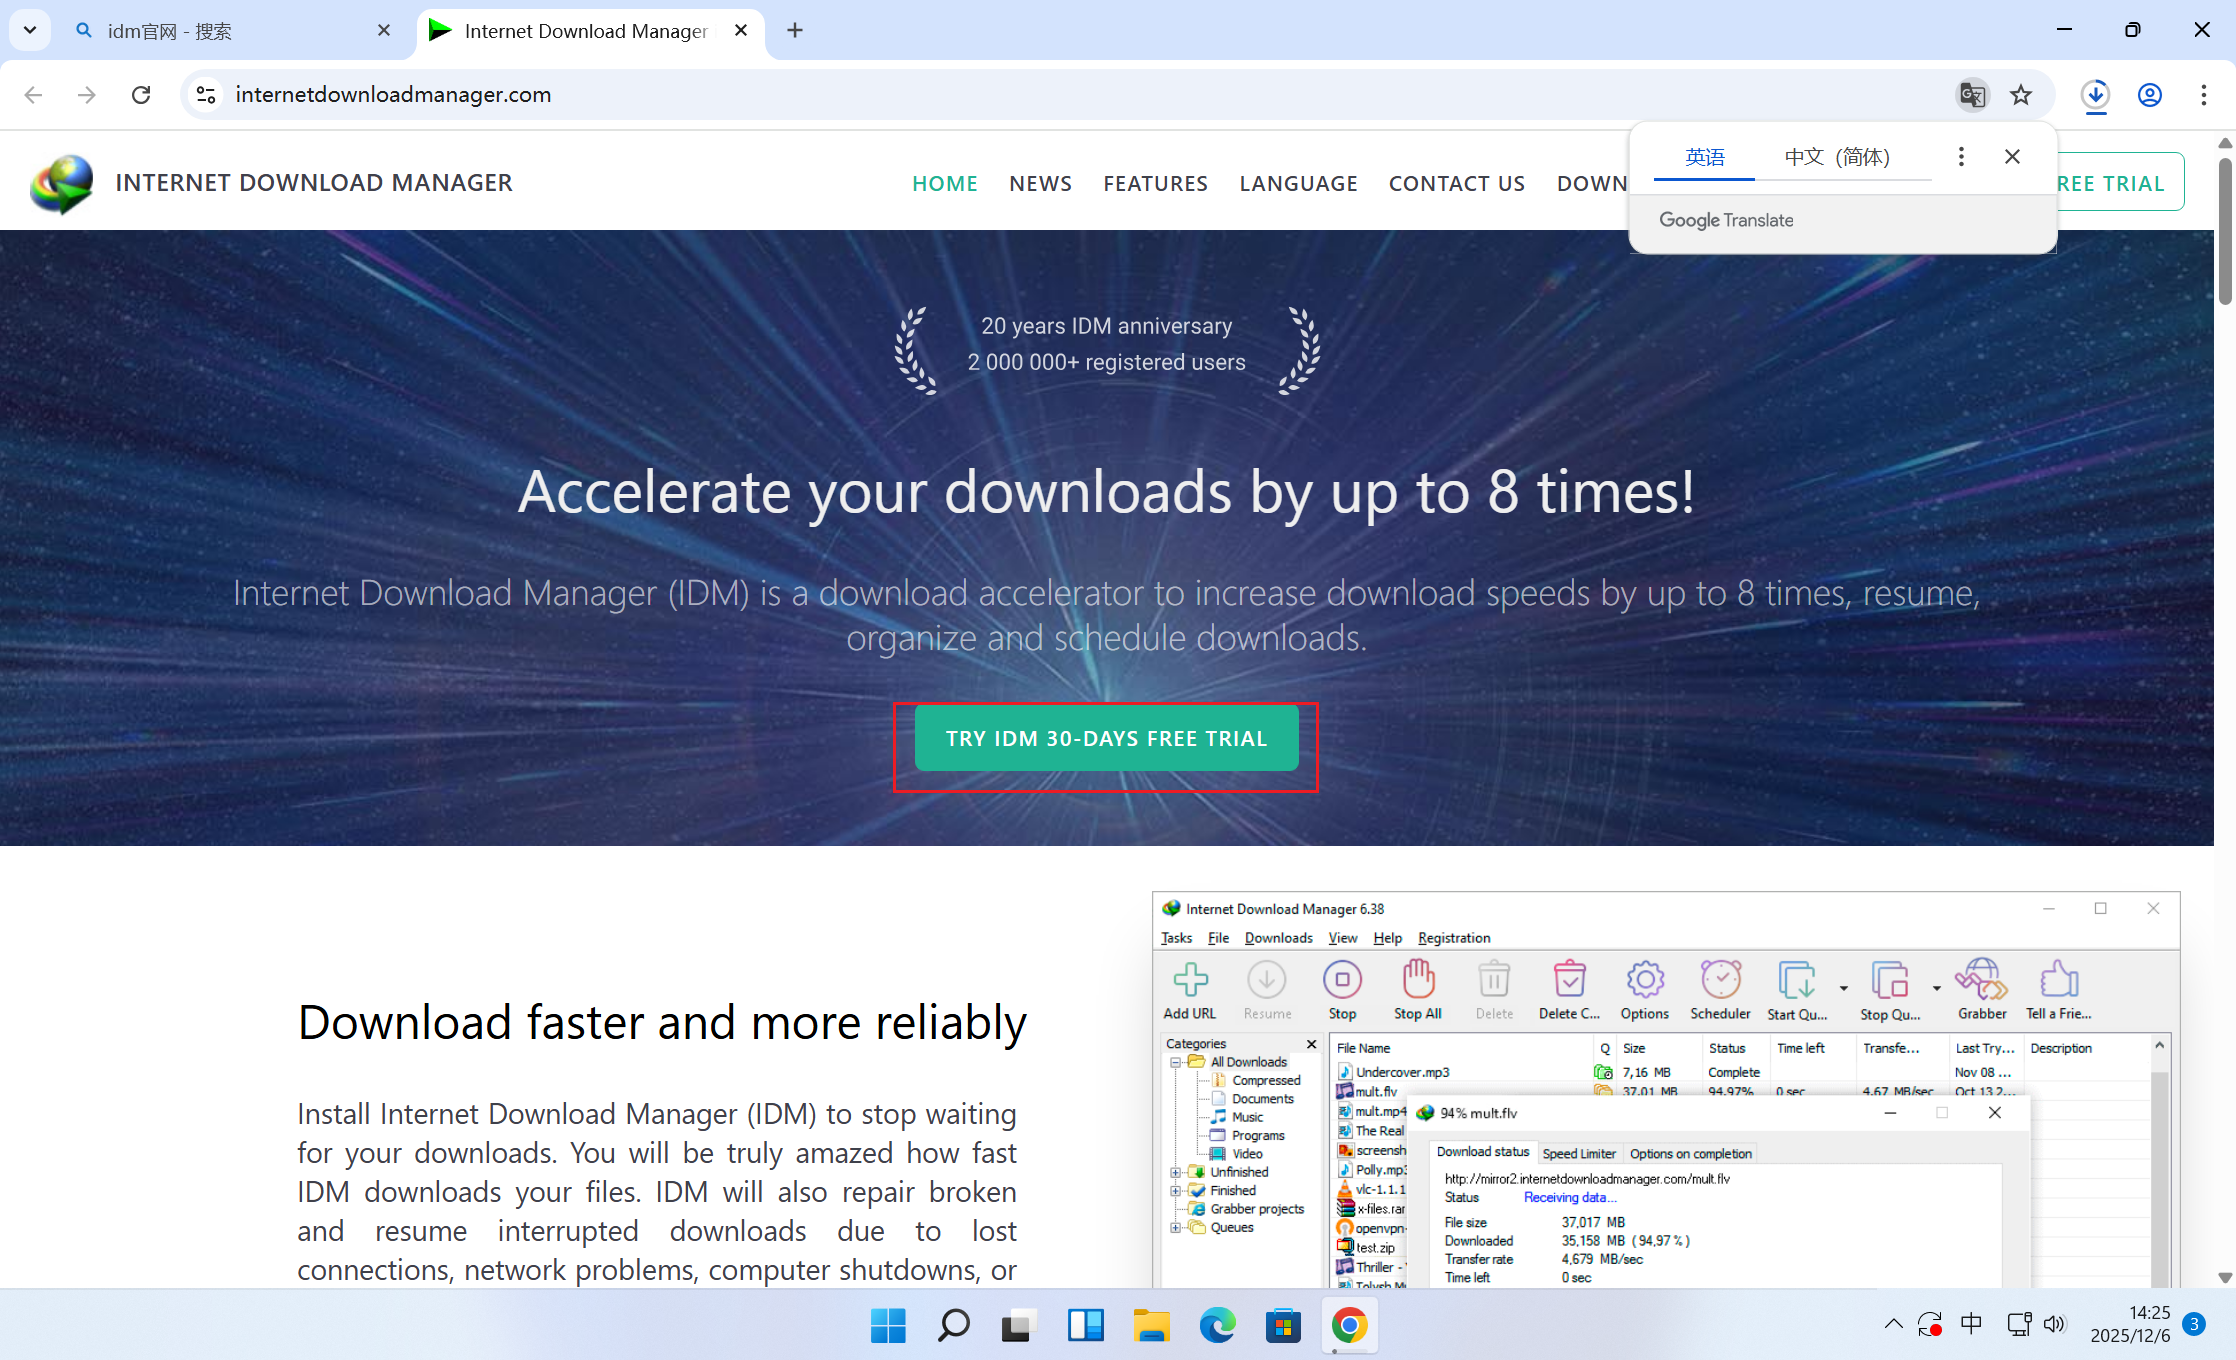Open the Chrome three-dot menu
The image size is (2236, 1360).
[2204, 94]
